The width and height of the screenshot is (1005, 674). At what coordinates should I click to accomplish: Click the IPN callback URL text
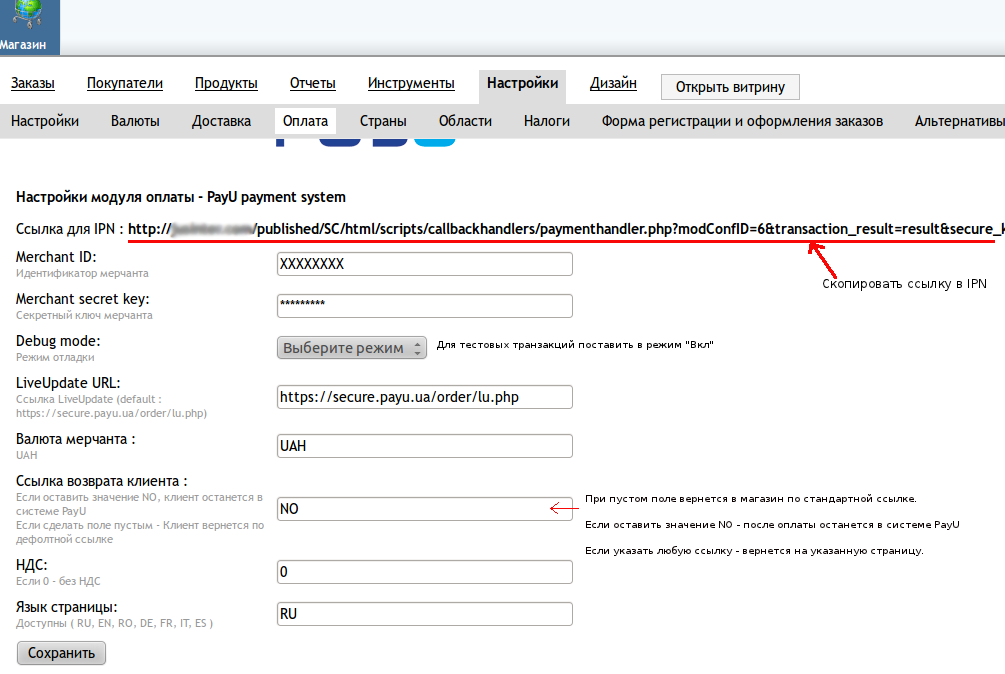click(566, 229)
